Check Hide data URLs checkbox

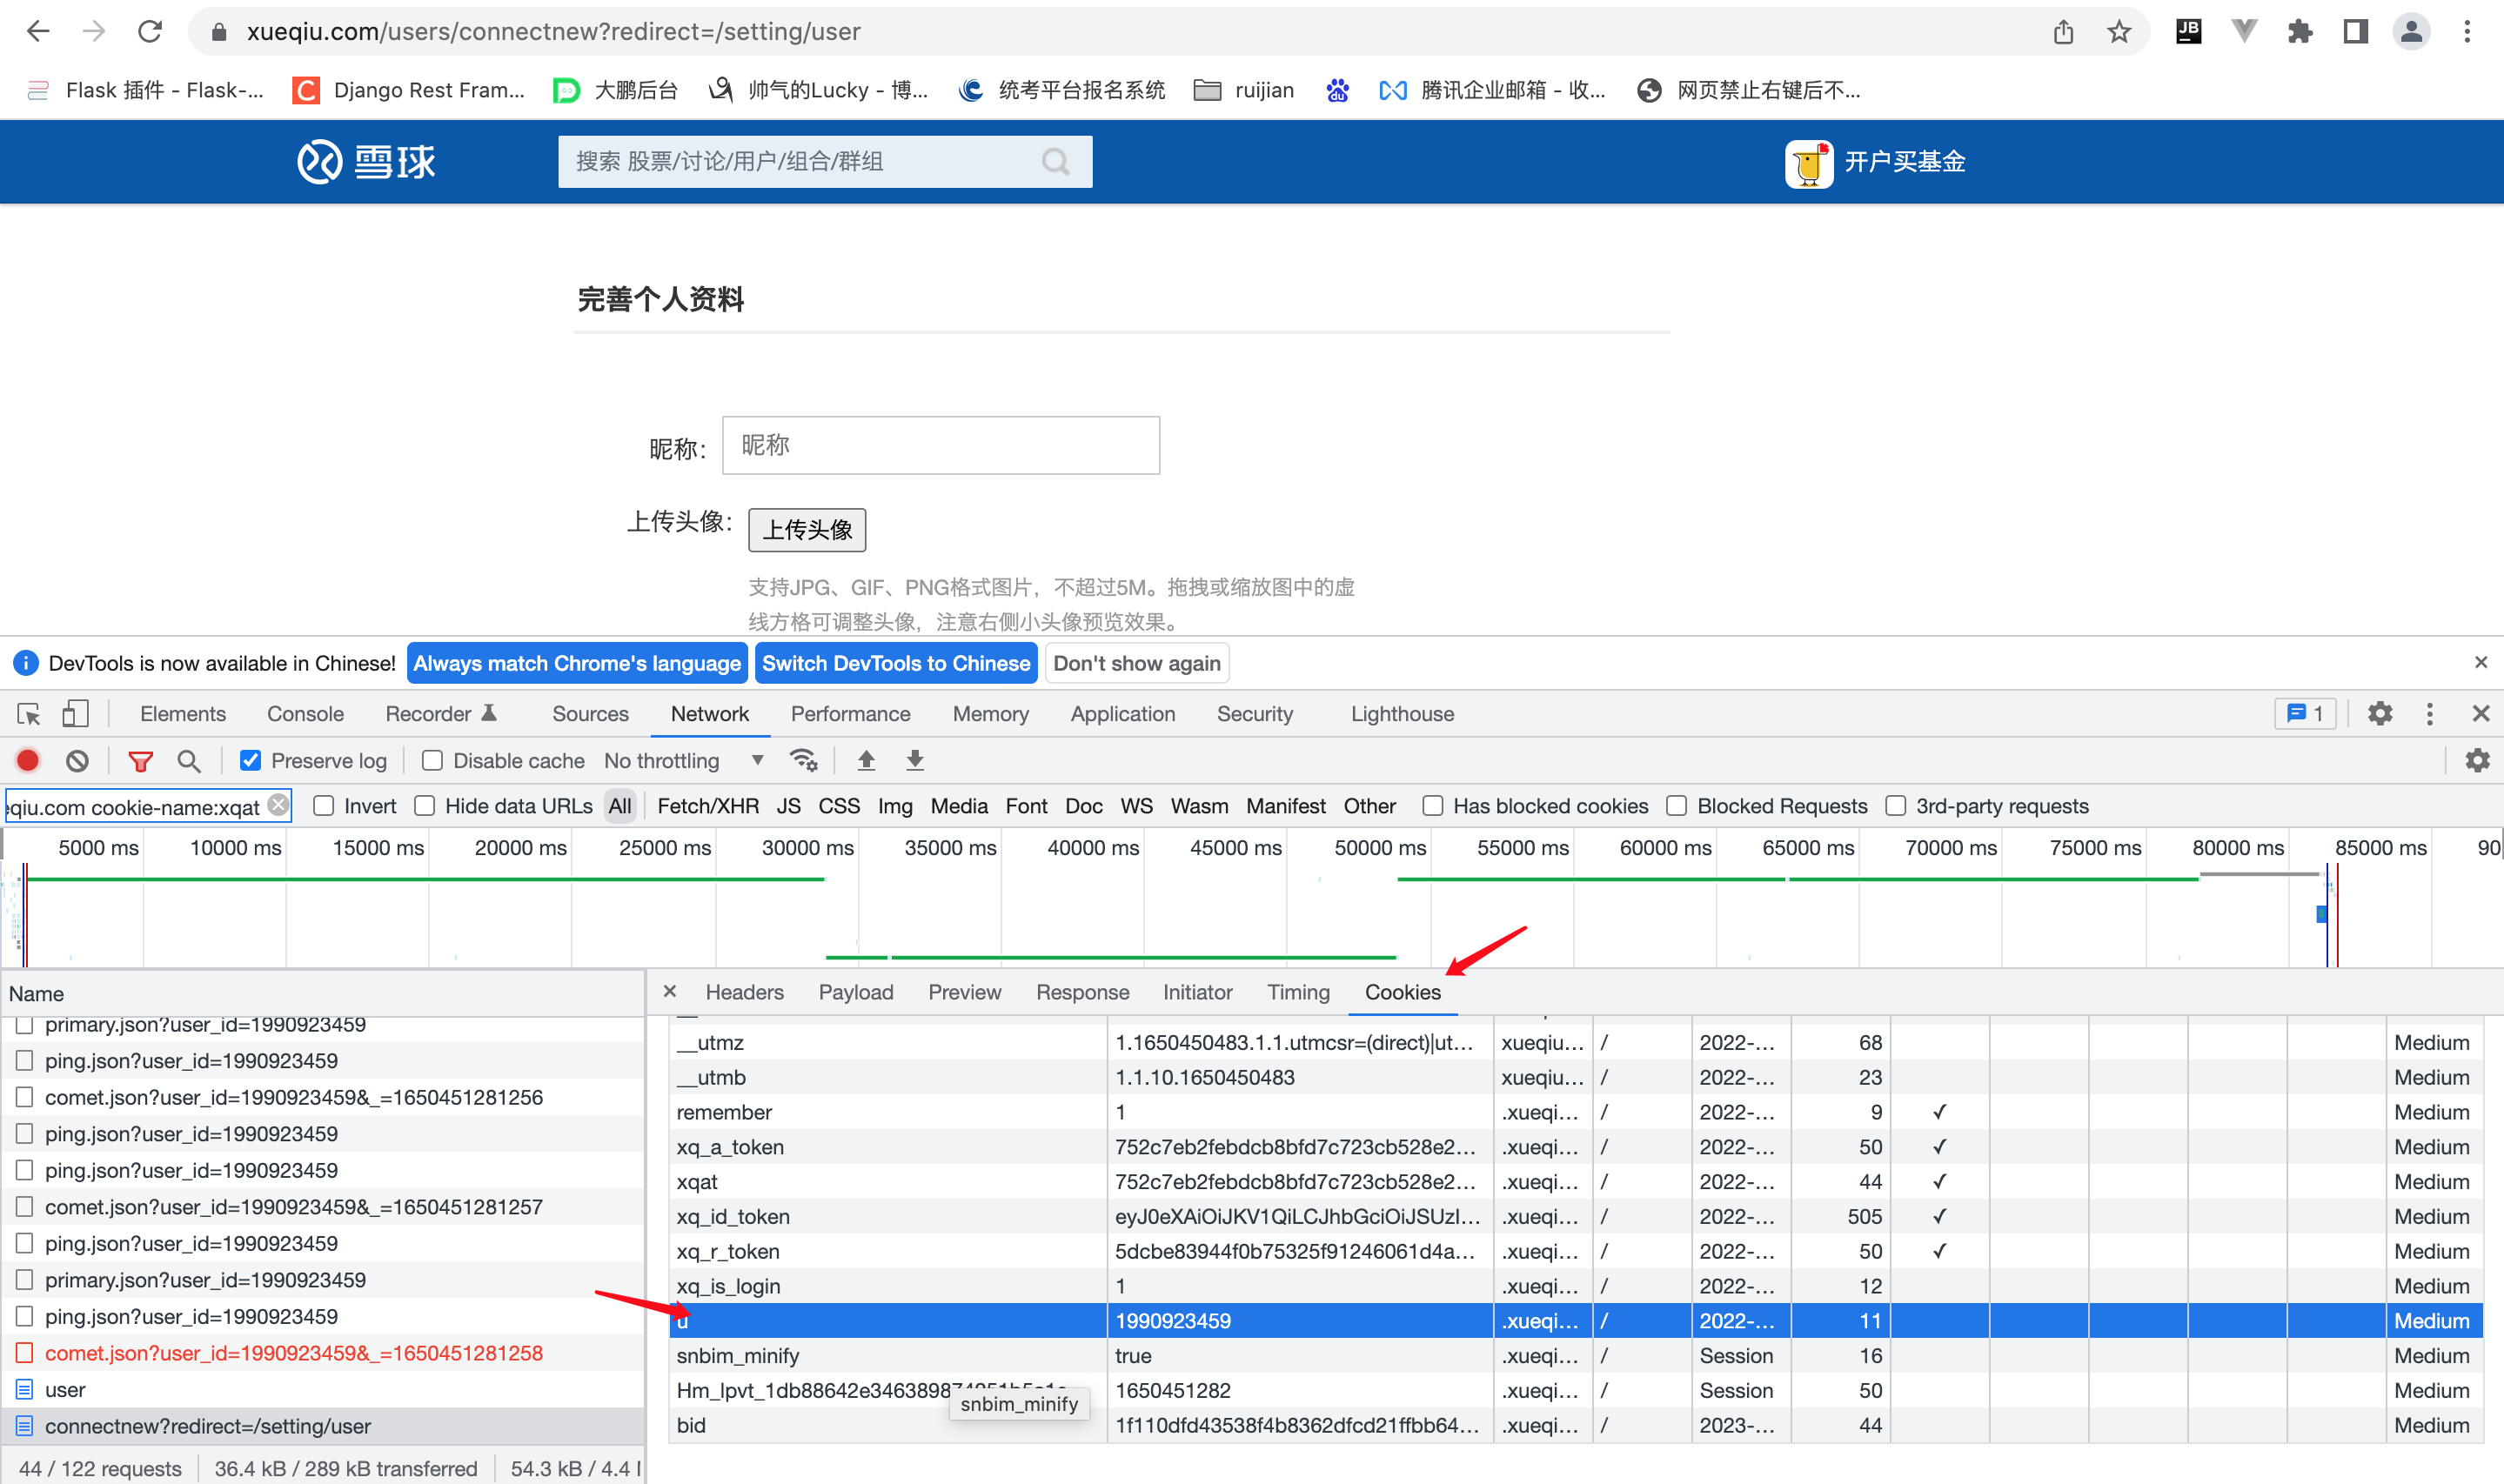[425, 806]
